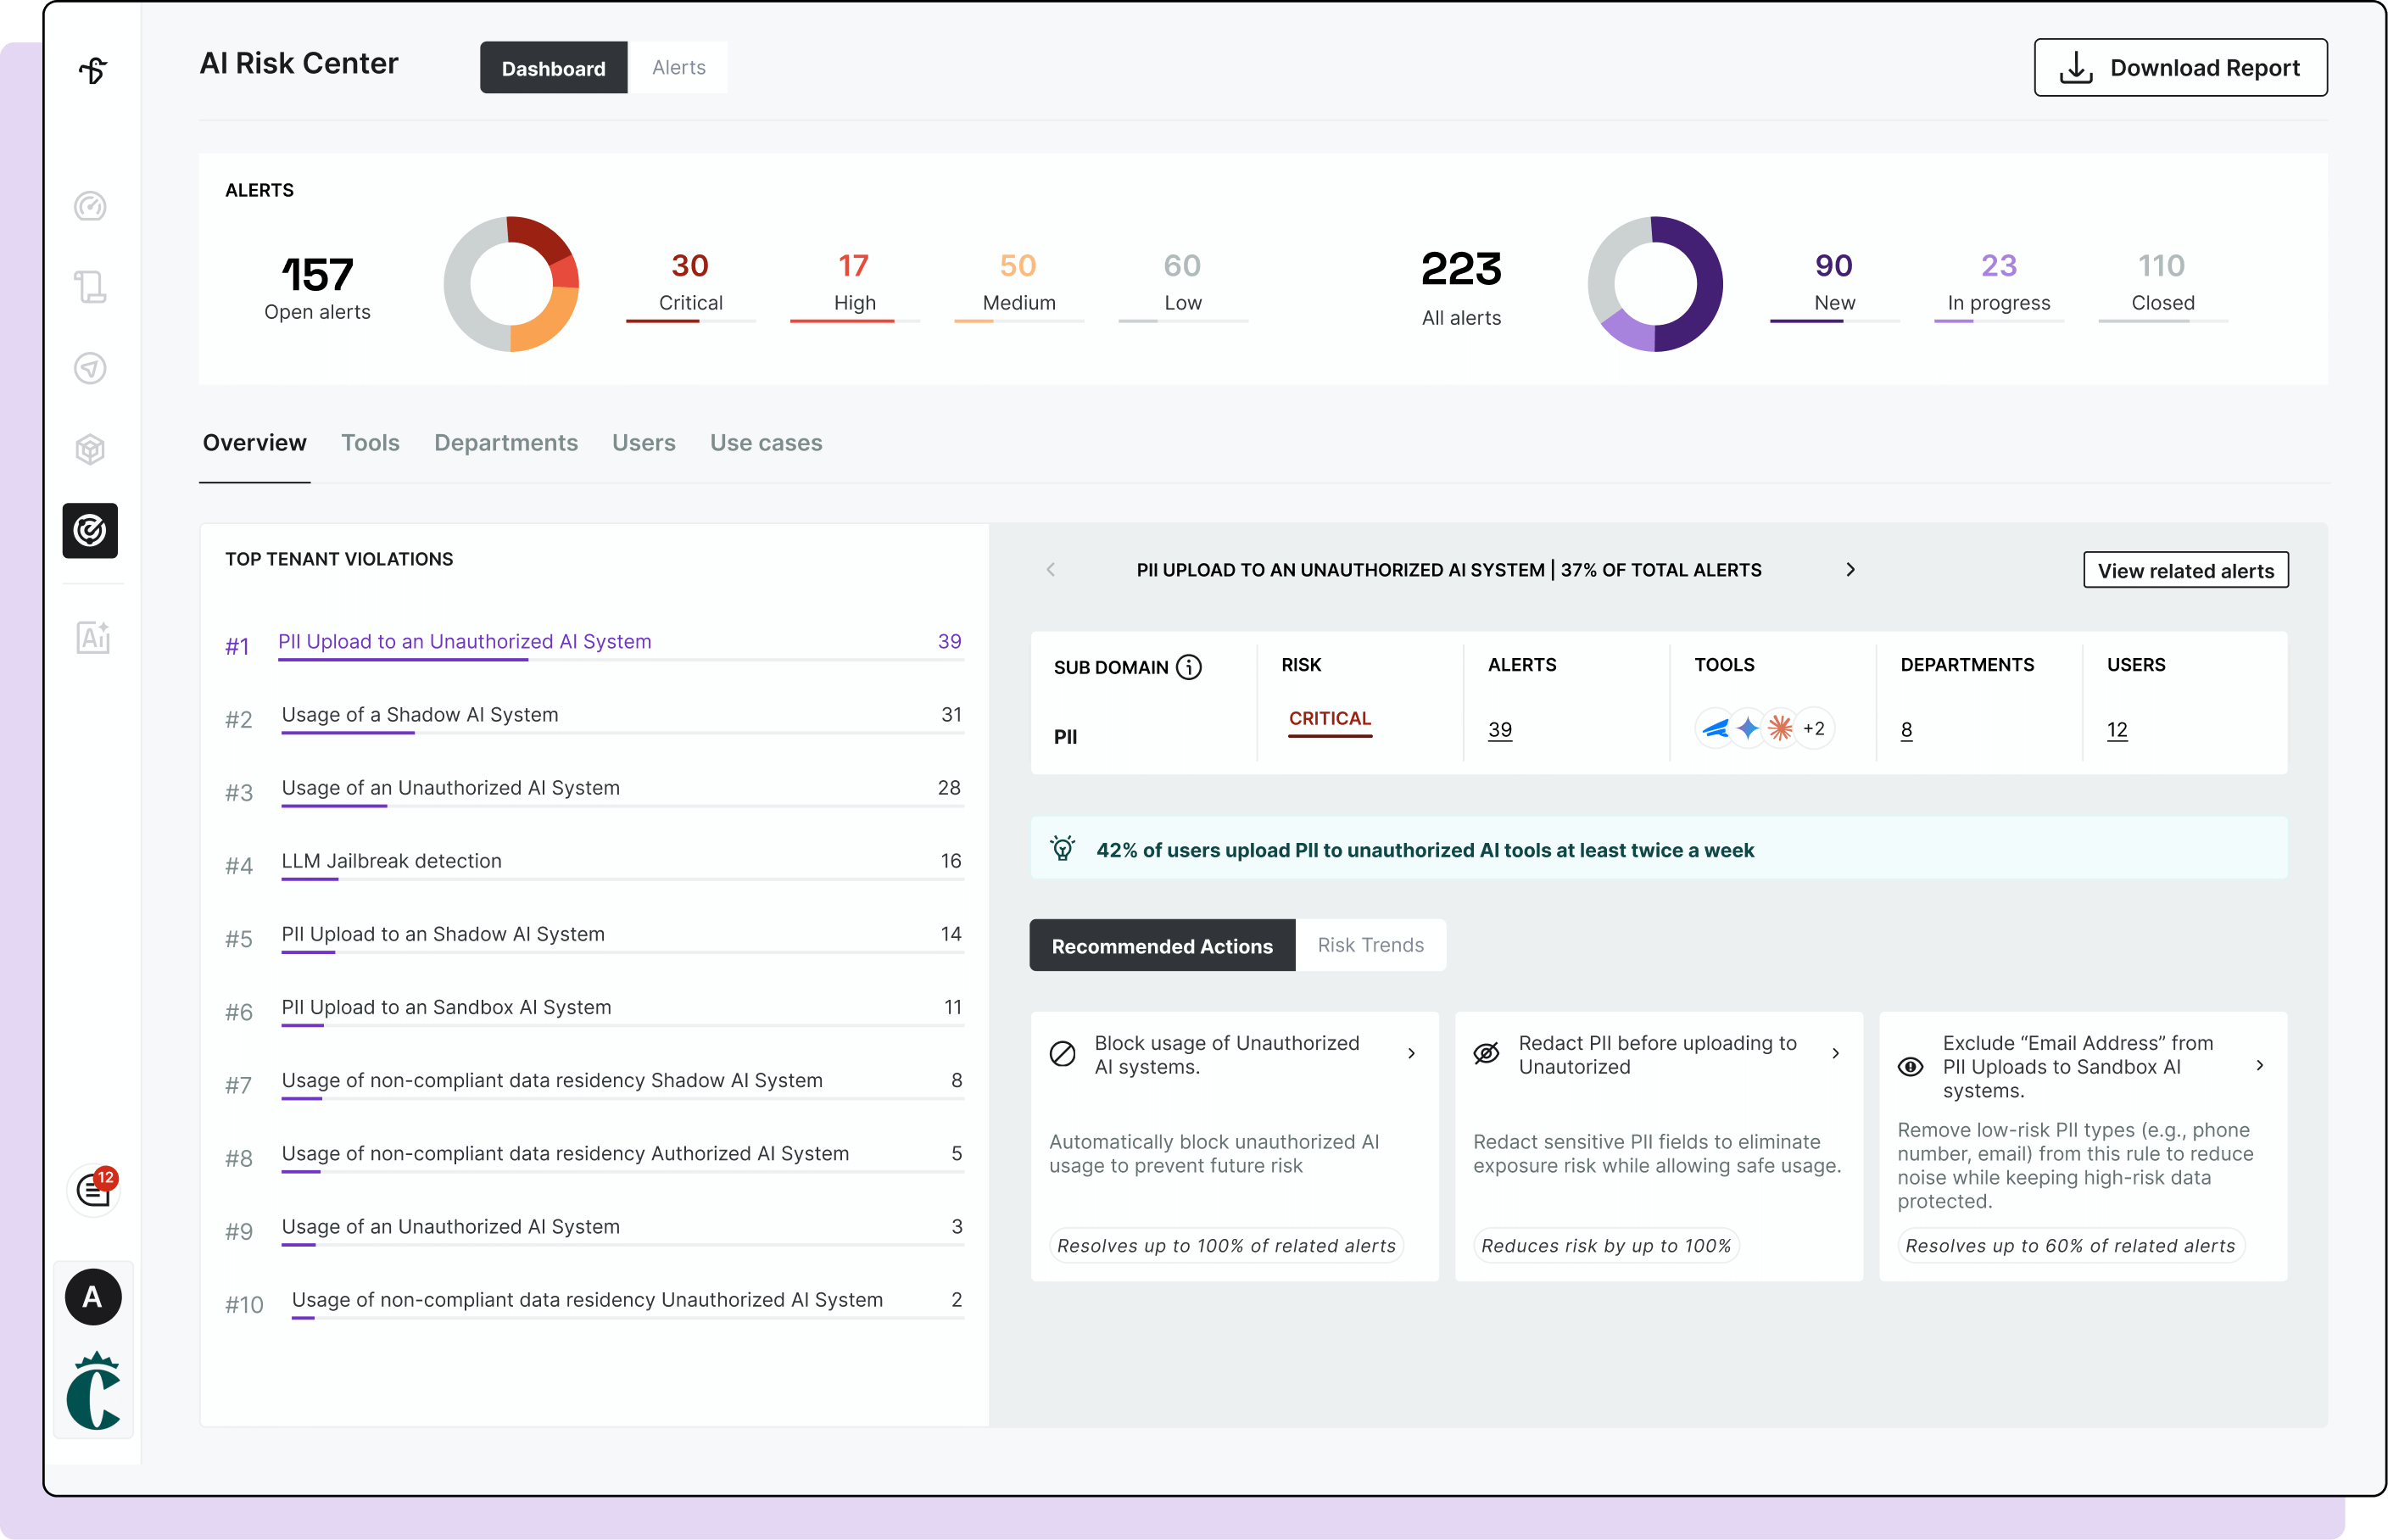Click the info icon beside Sub Domain
Viewport: 2388px width, 1540px height.
pyautogui.click(x=1188, y=667)
